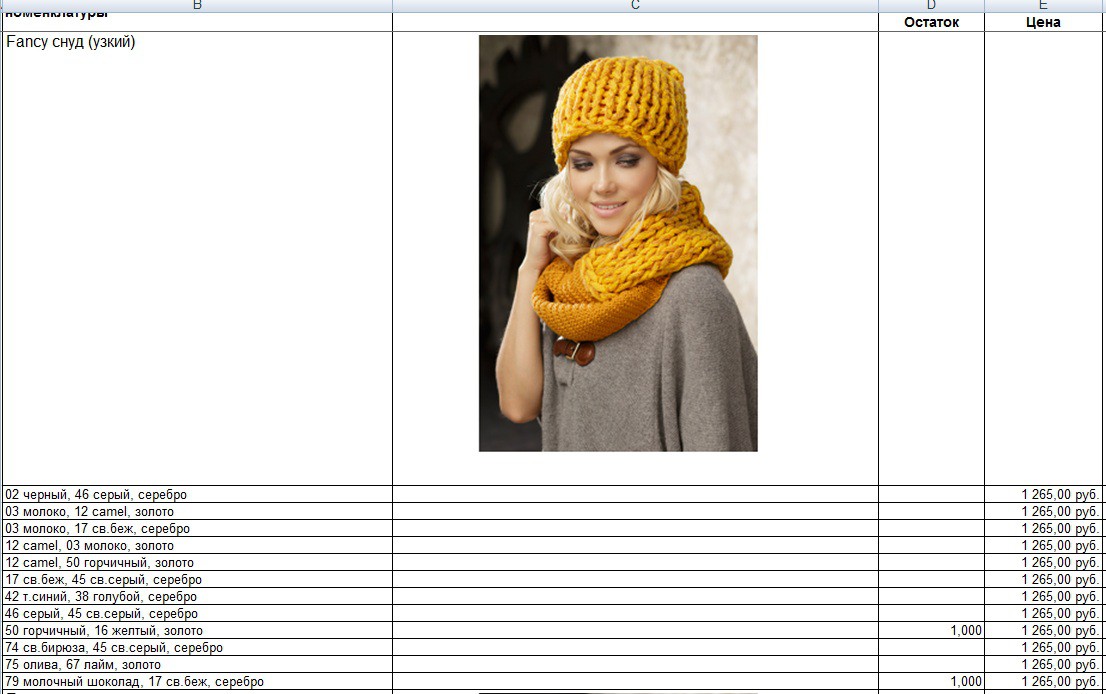Select the '74 св.бирюза, 45 св.серый, серебро' cell
The width and height of the screenshot is (1106, 694).
(x=198, y=647)
